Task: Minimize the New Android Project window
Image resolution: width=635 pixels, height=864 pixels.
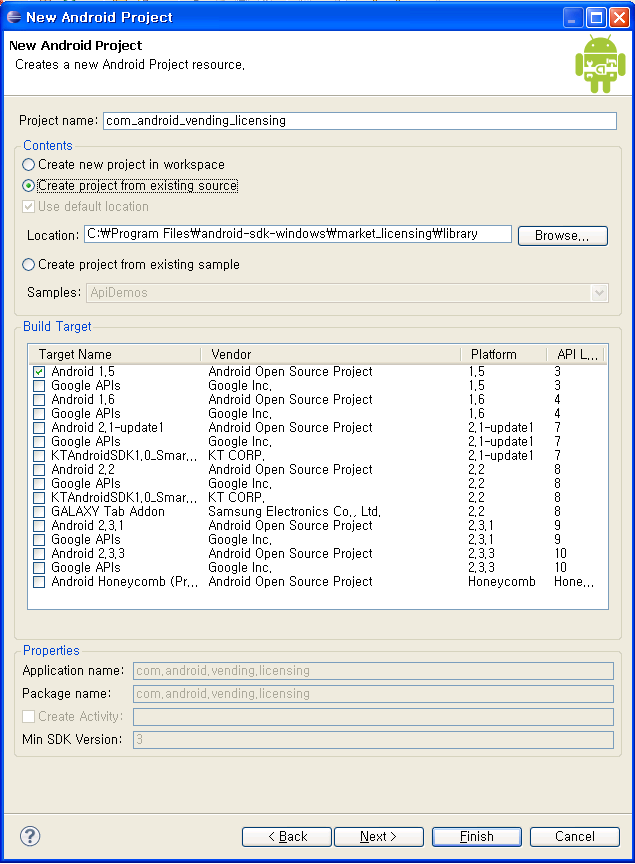Action: pyautogui.click(x=573, y=18)
